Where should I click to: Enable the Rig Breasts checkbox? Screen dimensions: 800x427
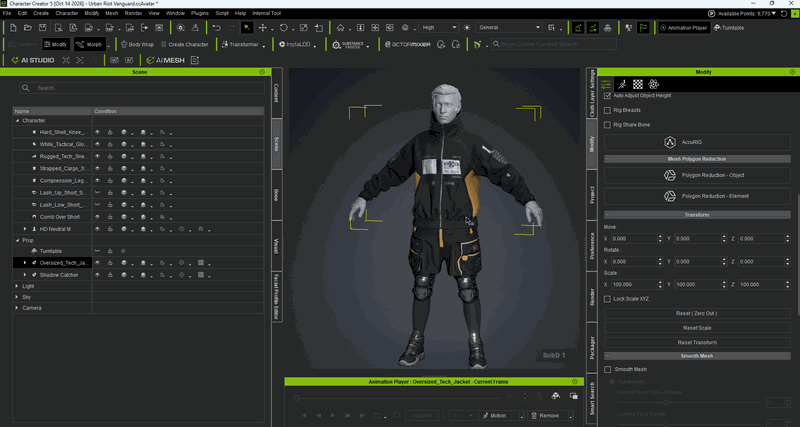pyautogui.click(x=607, y=110)
